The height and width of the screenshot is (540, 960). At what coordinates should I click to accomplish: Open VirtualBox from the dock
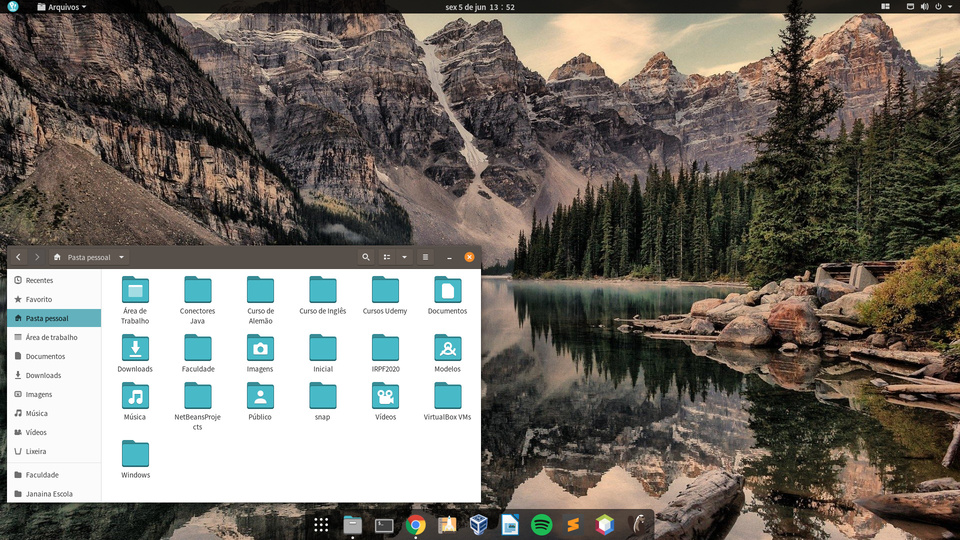click(479, 524)
